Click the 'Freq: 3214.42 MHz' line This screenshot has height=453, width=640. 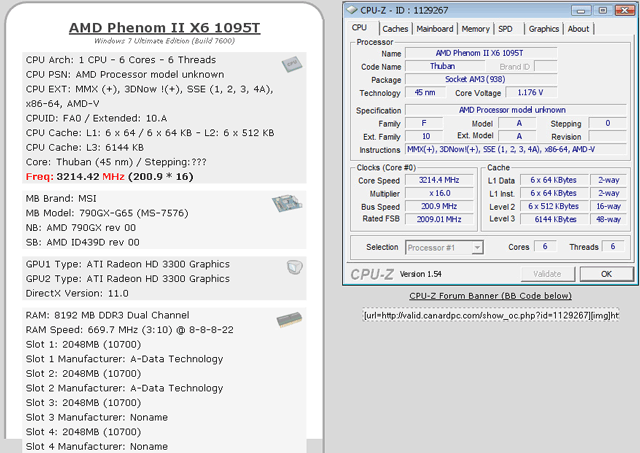coord(109,177)
